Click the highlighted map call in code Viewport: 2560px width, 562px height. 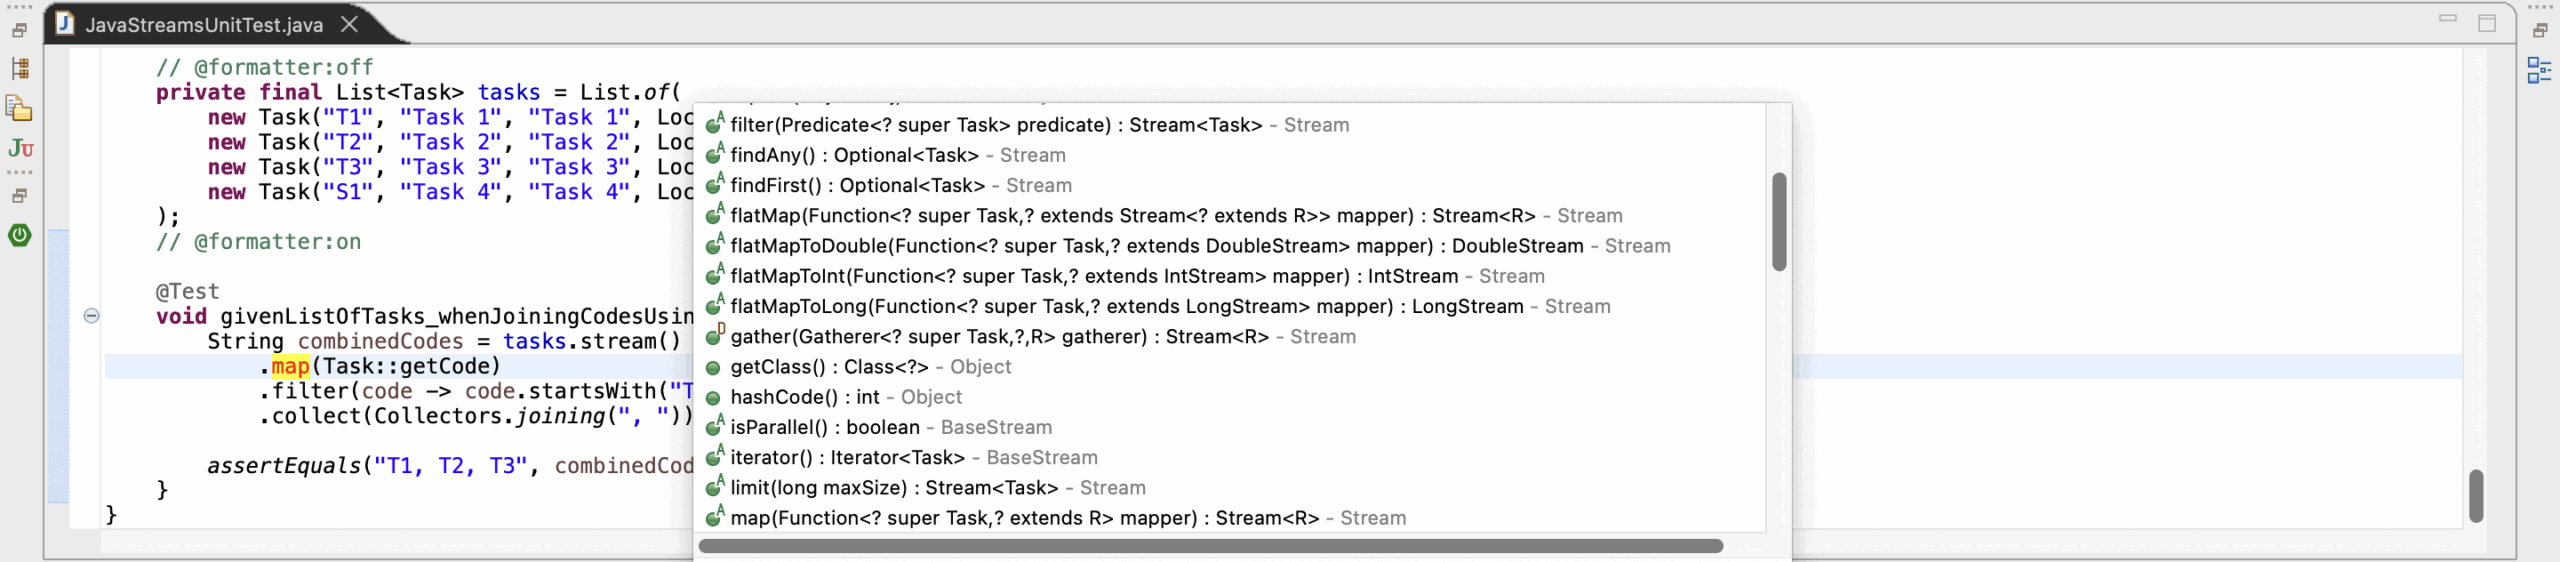(290, 367)
